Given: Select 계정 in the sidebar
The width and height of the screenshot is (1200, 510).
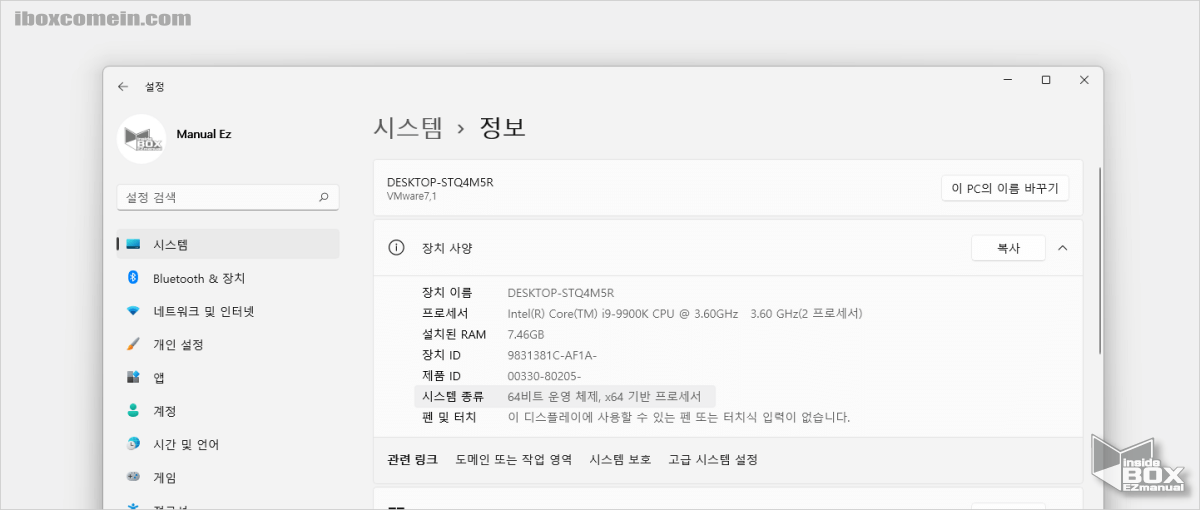Looking at the screenshot, I should coord(228,411).
